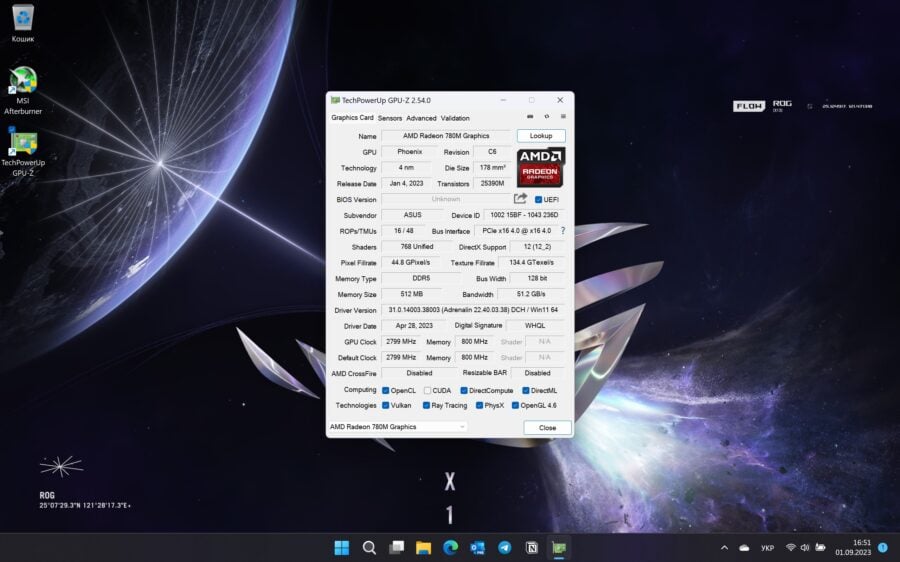Click the Memory Type value DDR5
Screen dimensions: 900x562
pyautogui.click(x=421, y=278)
